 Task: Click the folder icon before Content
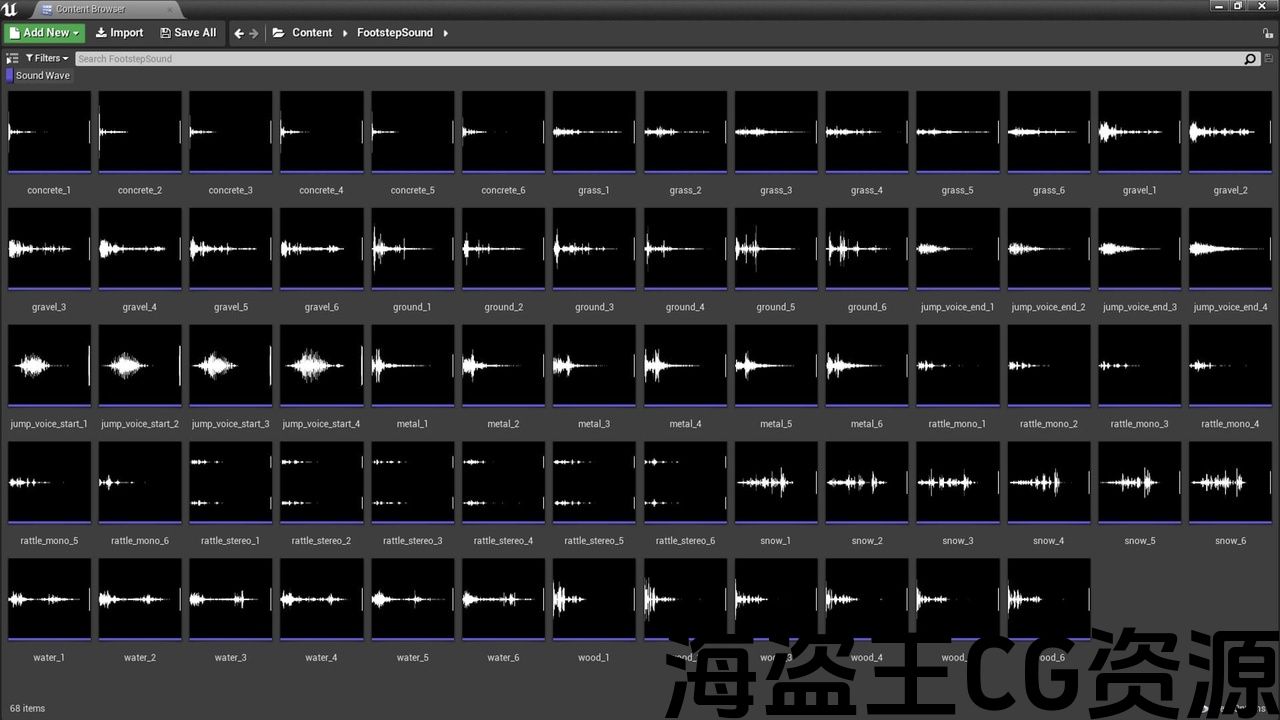(x=278, y=33)
